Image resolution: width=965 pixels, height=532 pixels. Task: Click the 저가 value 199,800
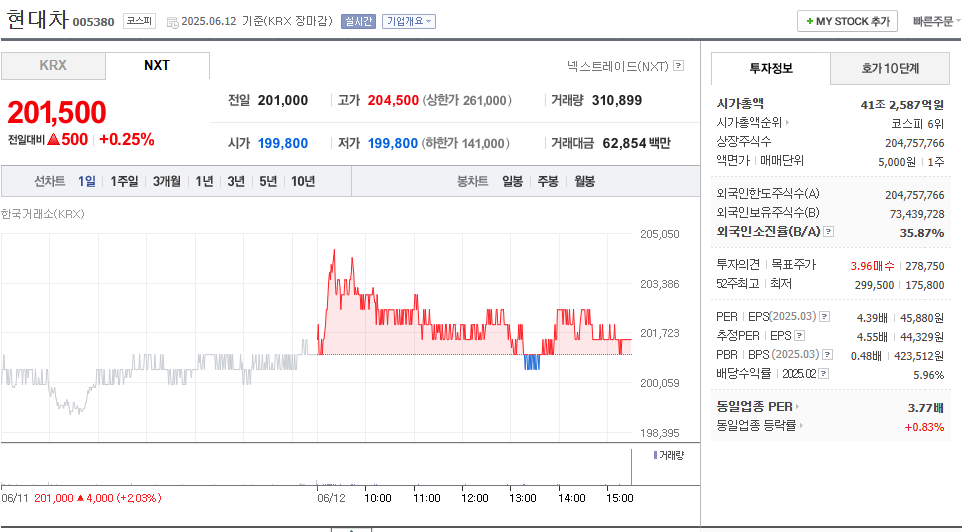pos(393,143)
